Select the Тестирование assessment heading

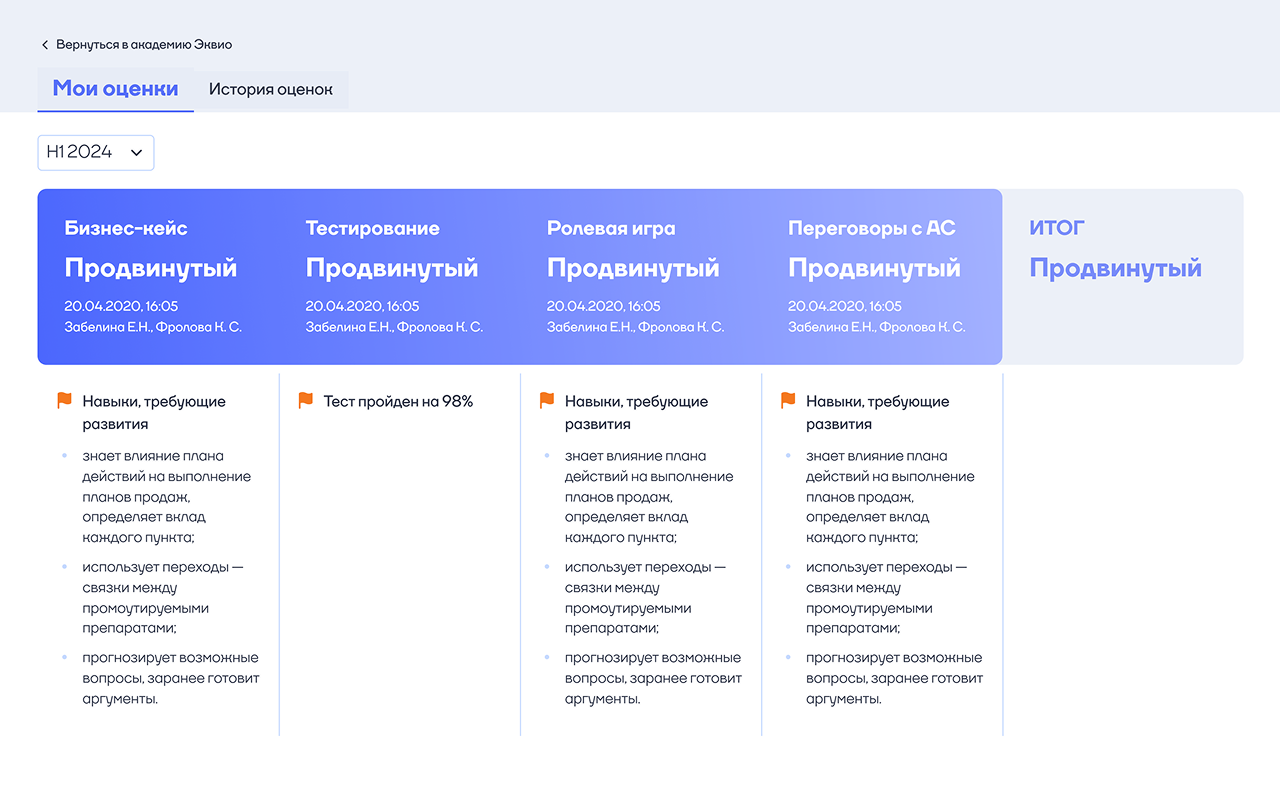point(372,228)
